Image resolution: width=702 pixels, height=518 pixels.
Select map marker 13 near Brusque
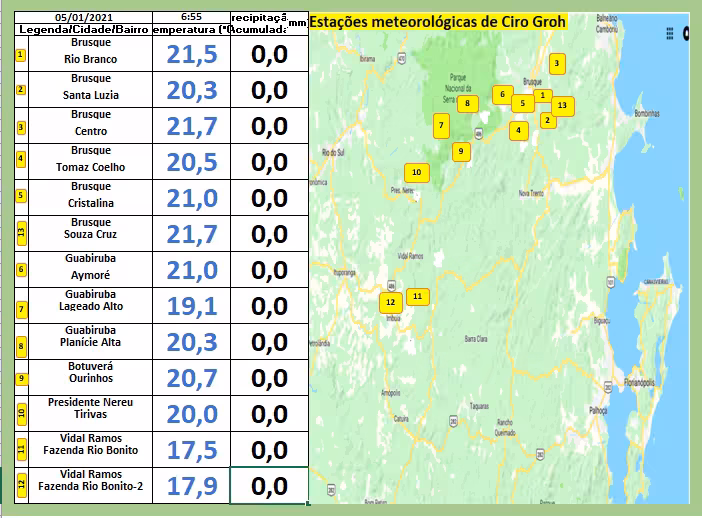pos(562,105)
